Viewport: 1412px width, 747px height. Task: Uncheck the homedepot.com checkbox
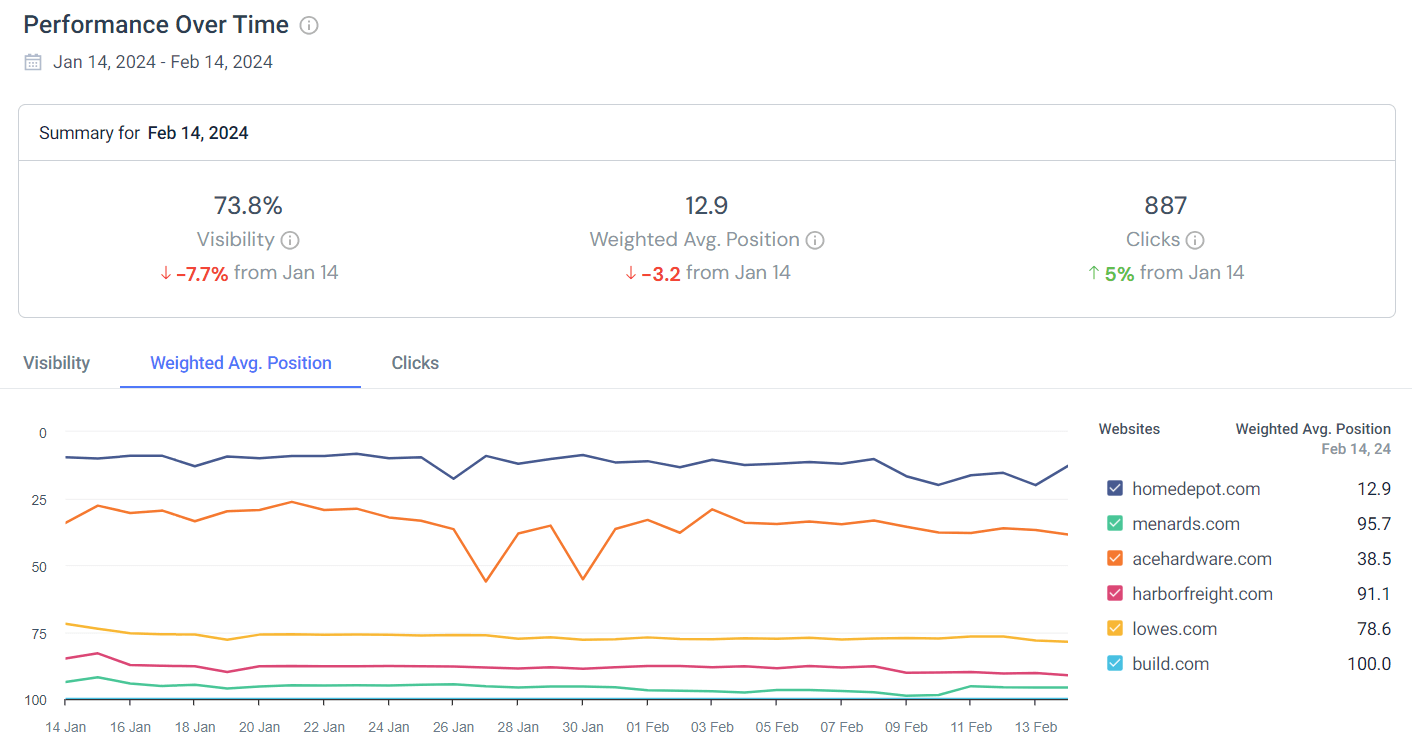click(1115, 489)
